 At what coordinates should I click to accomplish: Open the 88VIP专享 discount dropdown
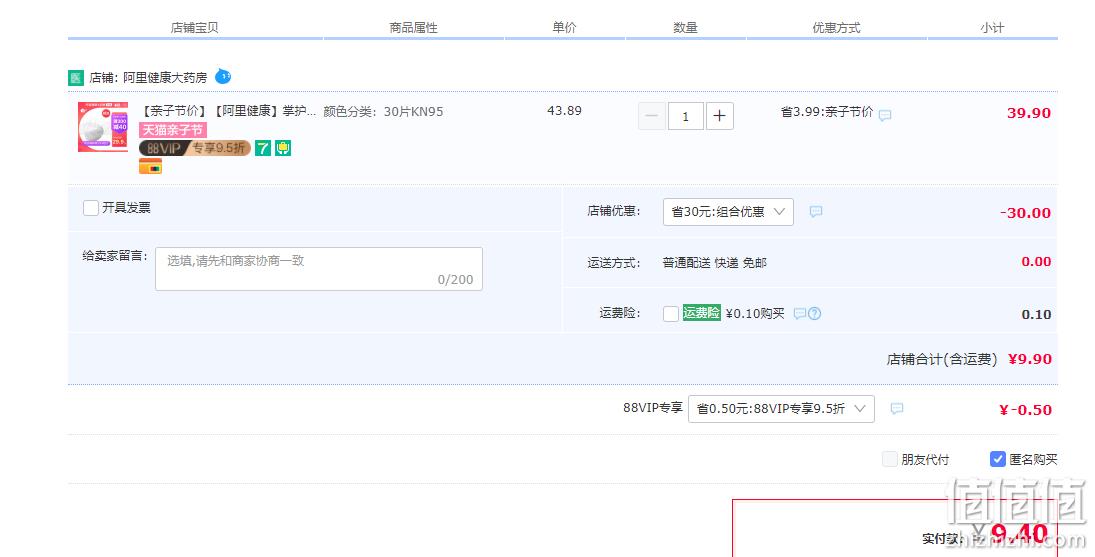781,408
